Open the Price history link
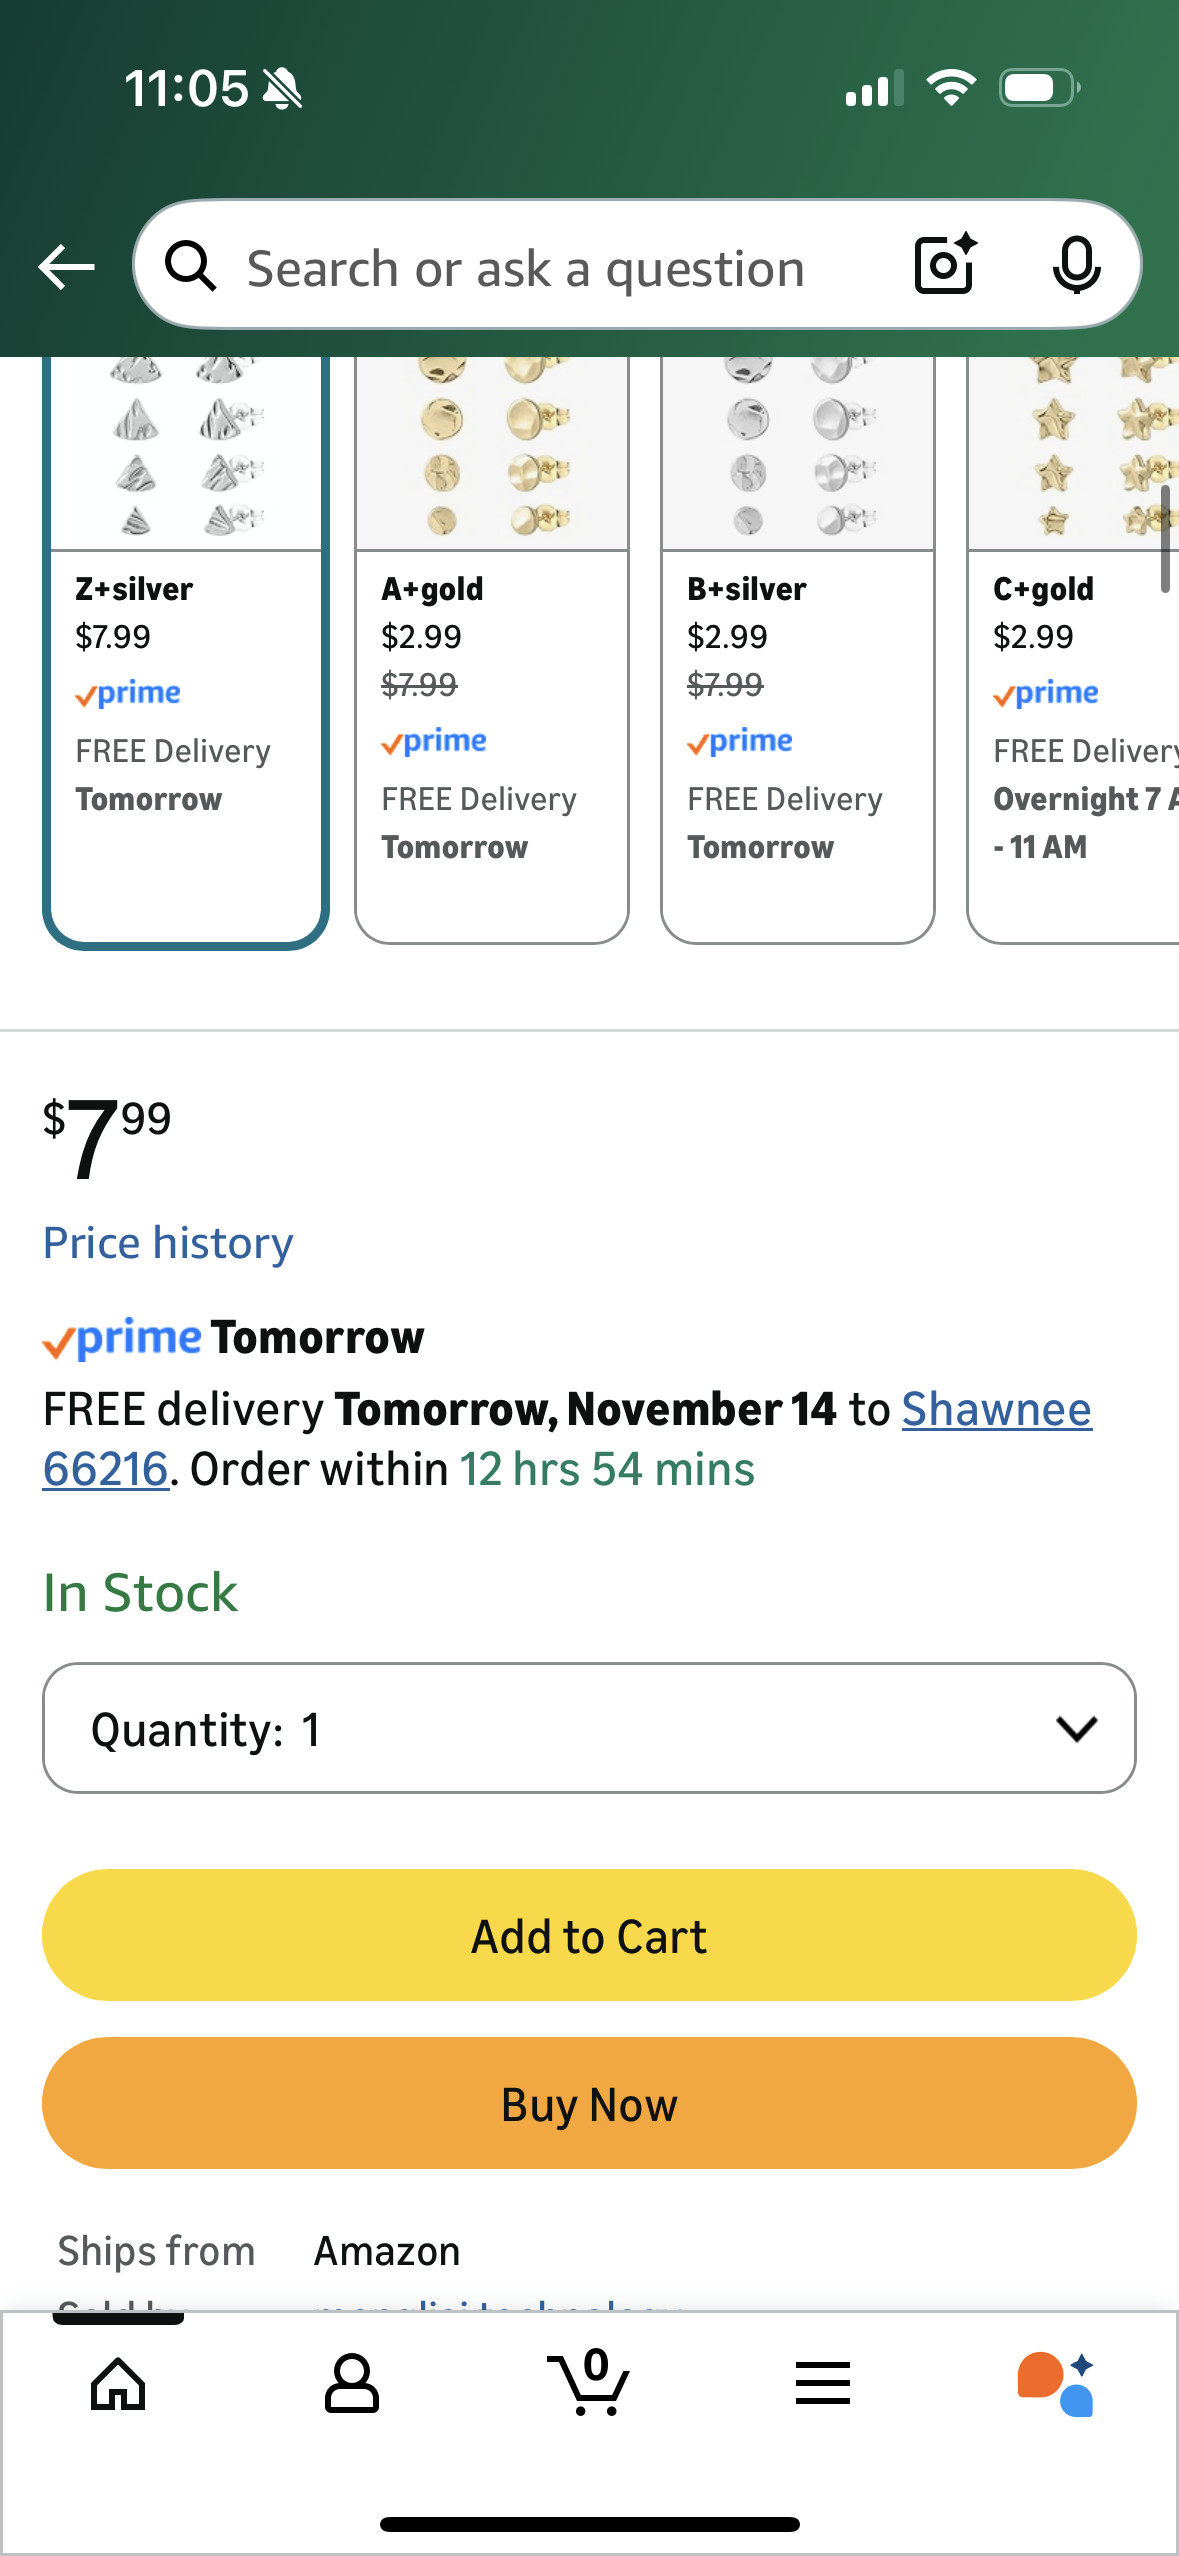1179x2556 pixels. [168, 1243]
